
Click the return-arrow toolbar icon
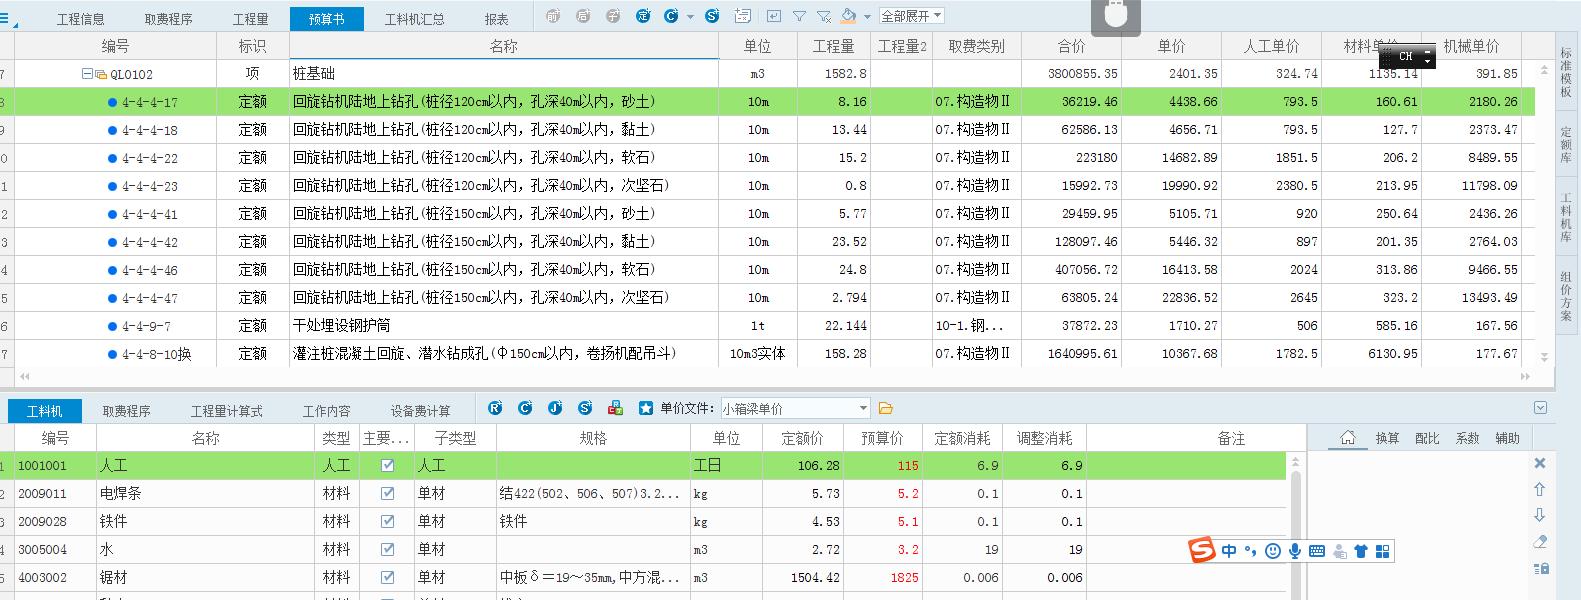pyautogui.click(x=773, y=16)
